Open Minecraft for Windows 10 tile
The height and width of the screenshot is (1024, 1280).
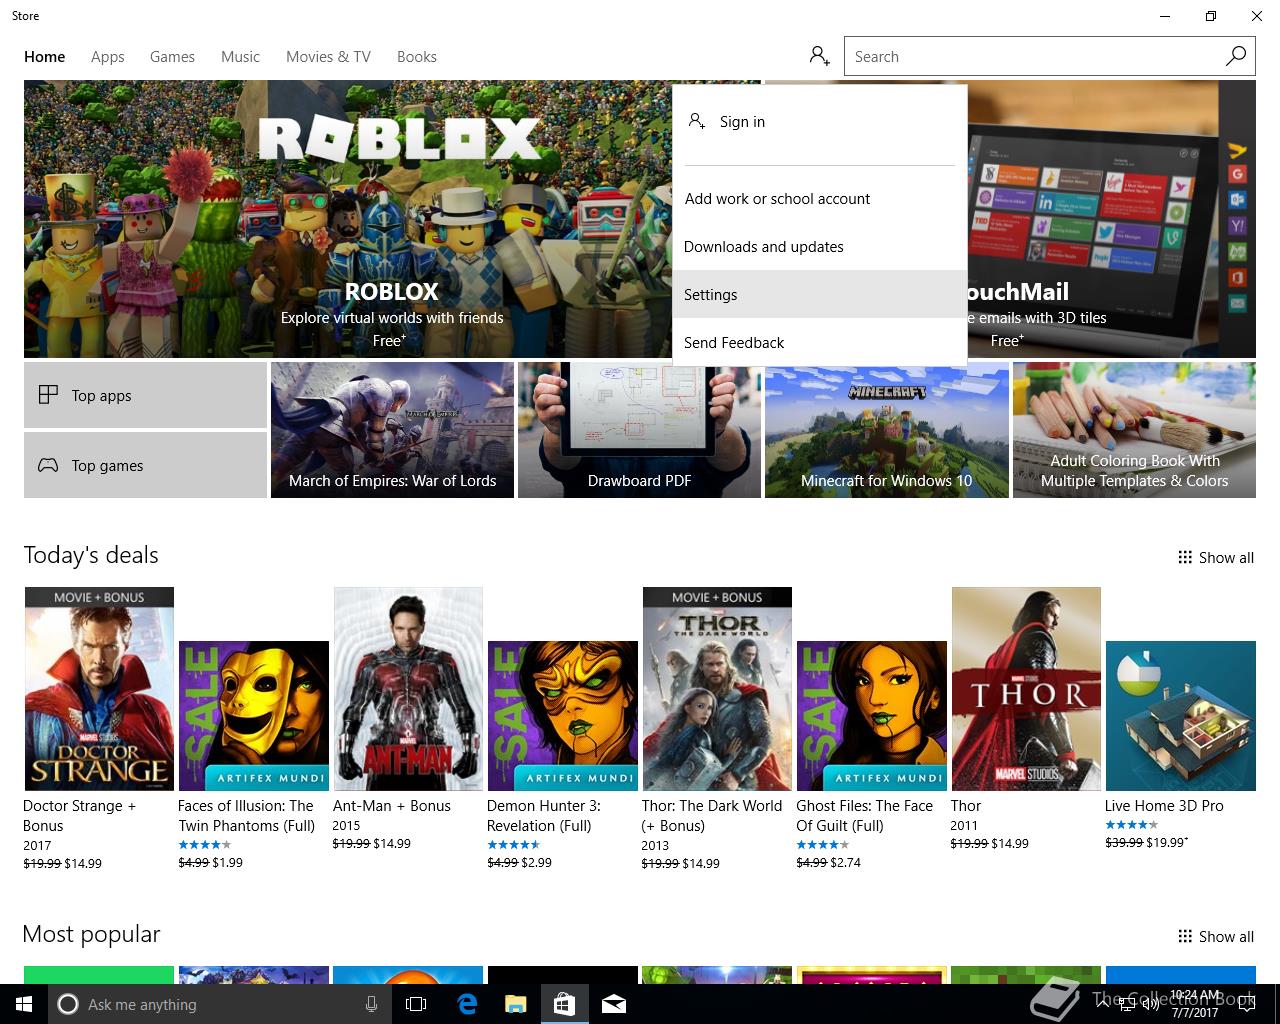click(886, 430)
